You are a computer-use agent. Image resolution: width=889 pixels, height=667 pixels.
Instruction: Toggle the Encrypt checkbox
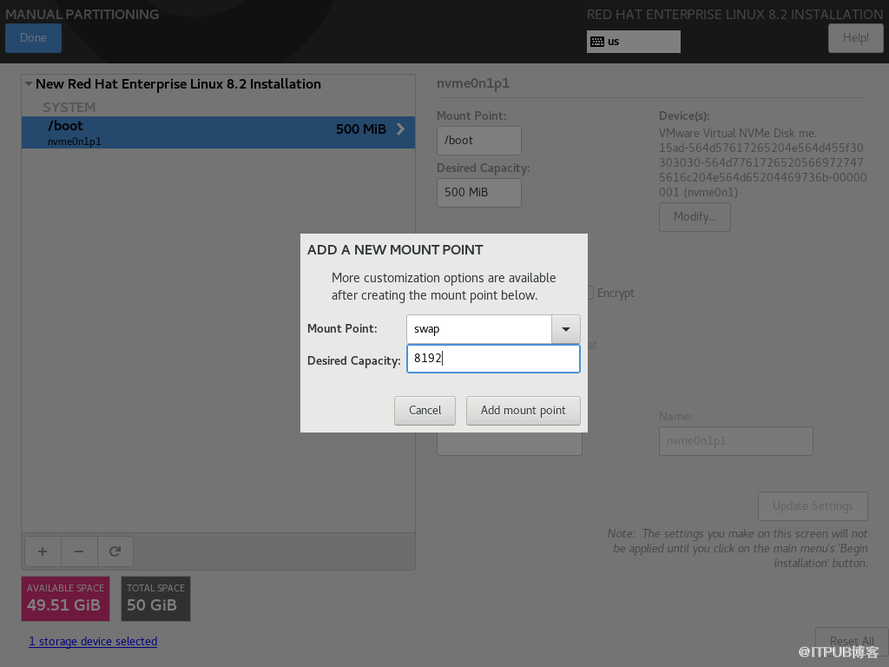tap(590, 293)
